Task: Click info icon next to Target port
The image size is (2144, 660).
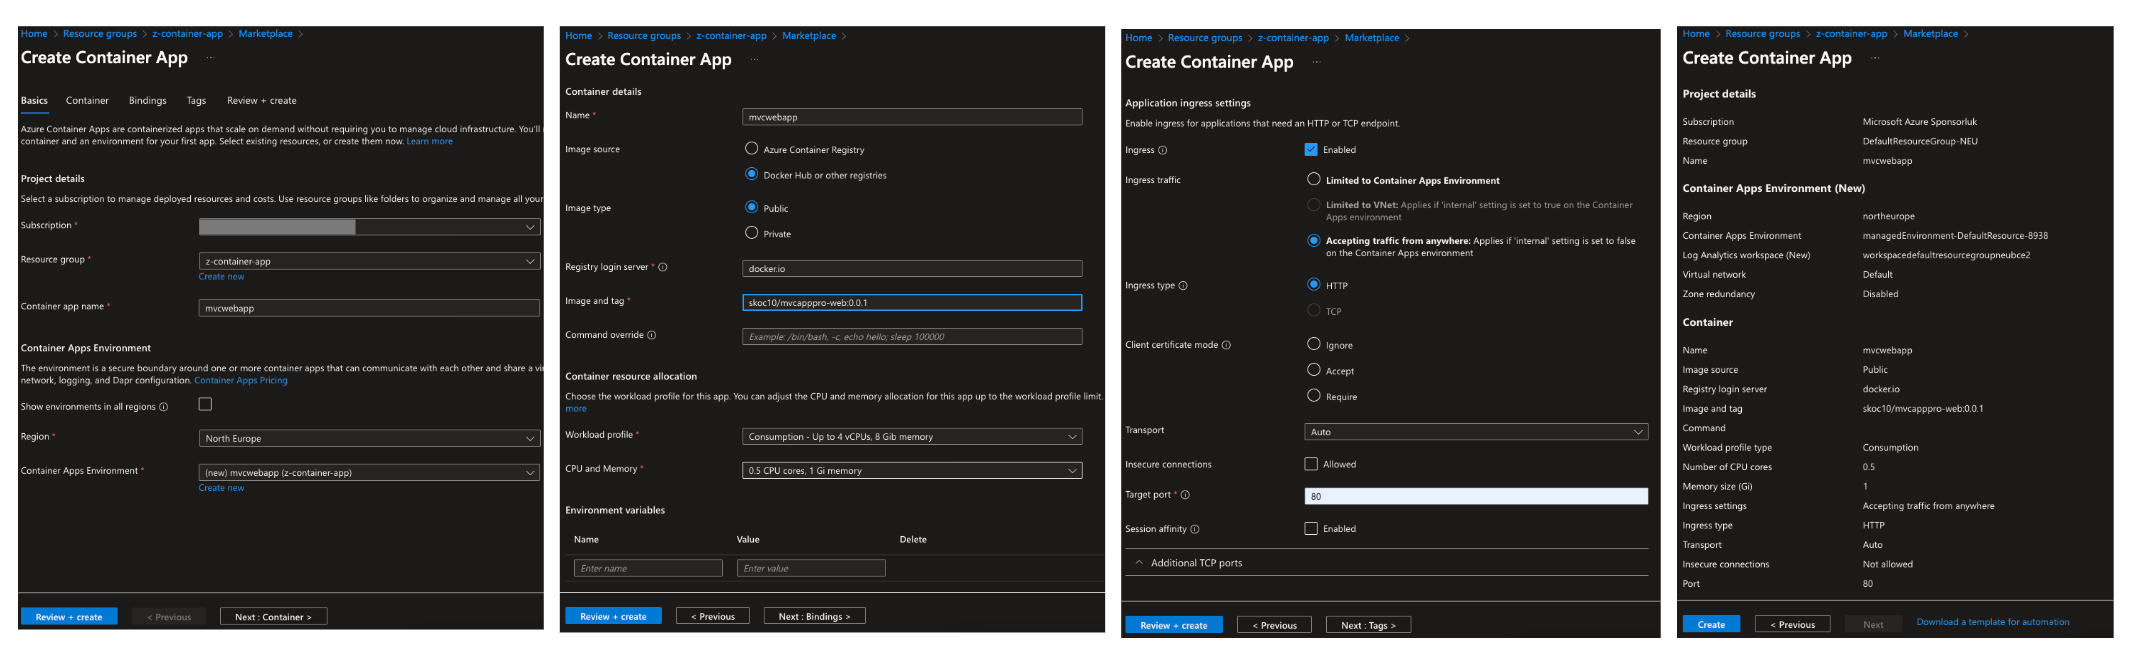Action: coord(1186,495)
